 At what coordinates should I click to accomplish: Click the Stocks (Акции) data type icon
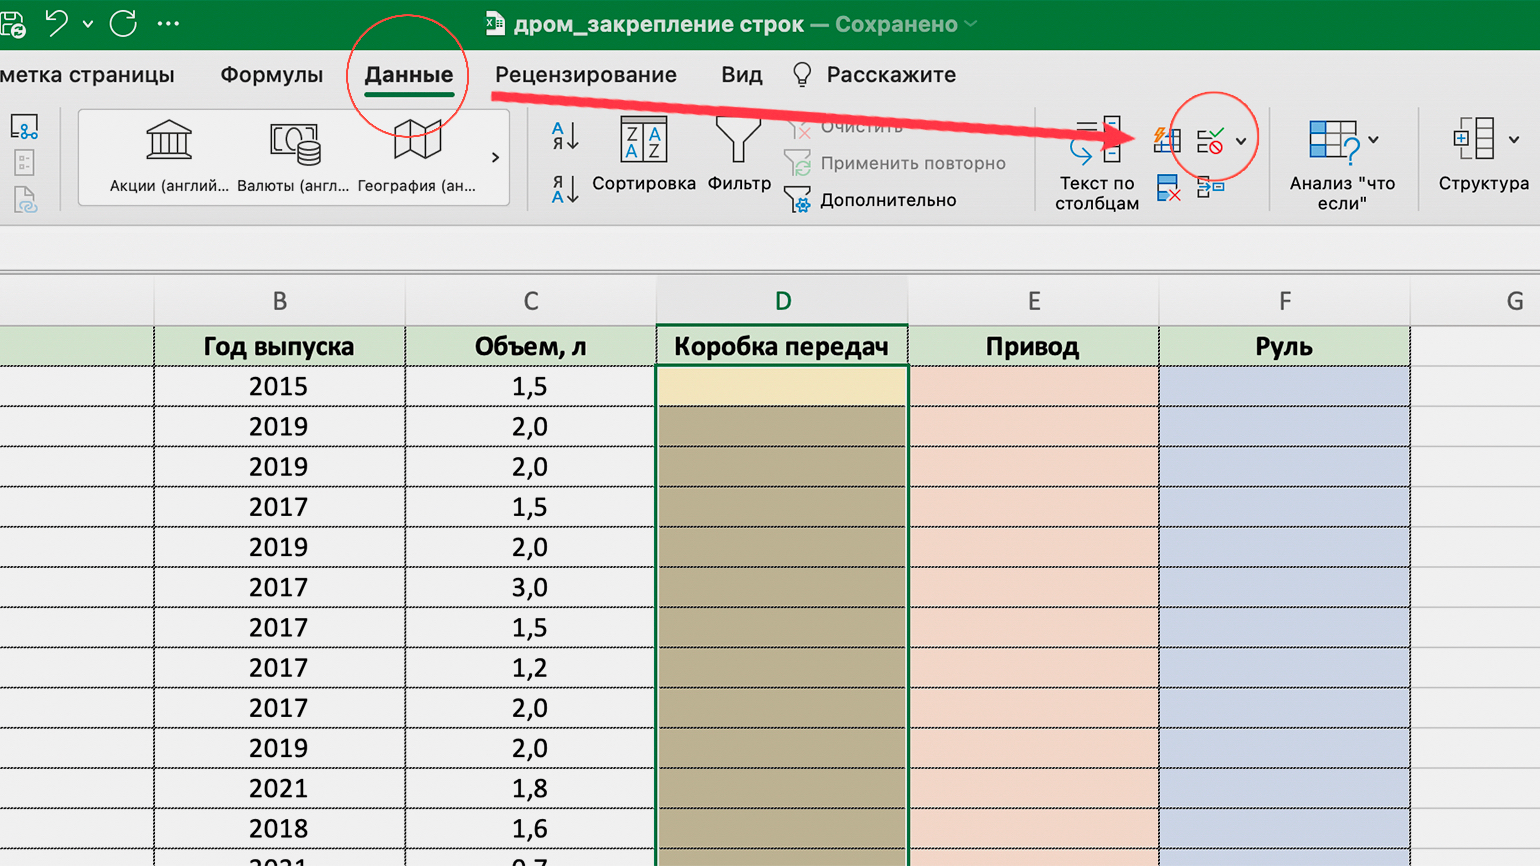[168, 143]
